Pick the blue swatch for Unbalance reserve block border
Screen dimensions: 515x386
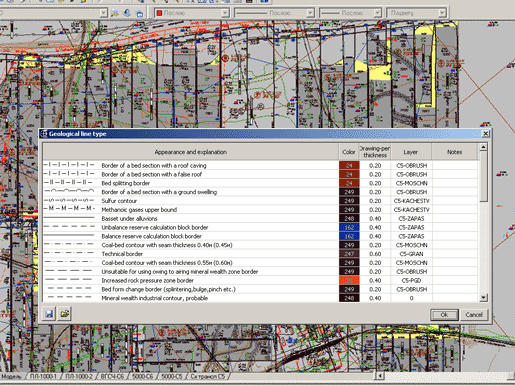tap(349, 227)
